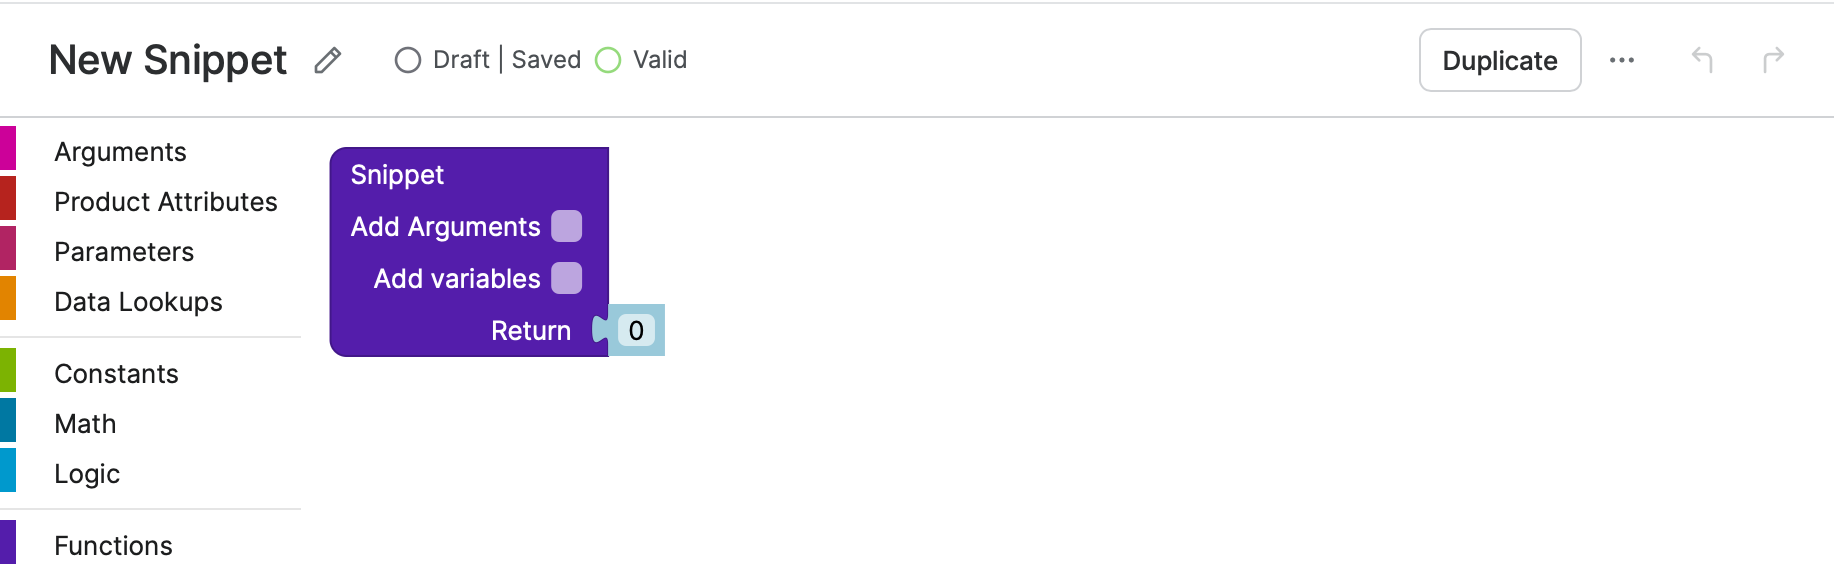Select the Math category
1834x578 pixels.
85,424
